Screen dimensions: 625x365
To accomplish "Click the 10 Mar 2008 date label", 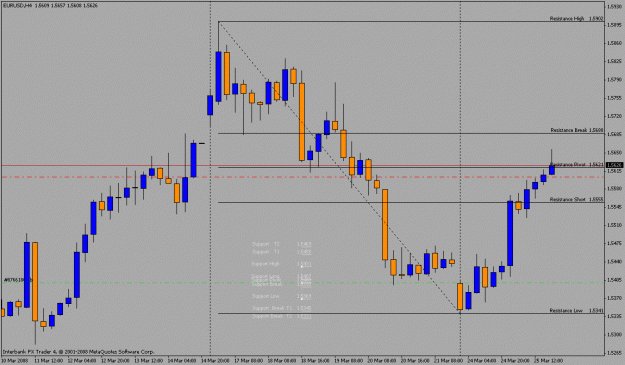I will (x=14, y=361).
